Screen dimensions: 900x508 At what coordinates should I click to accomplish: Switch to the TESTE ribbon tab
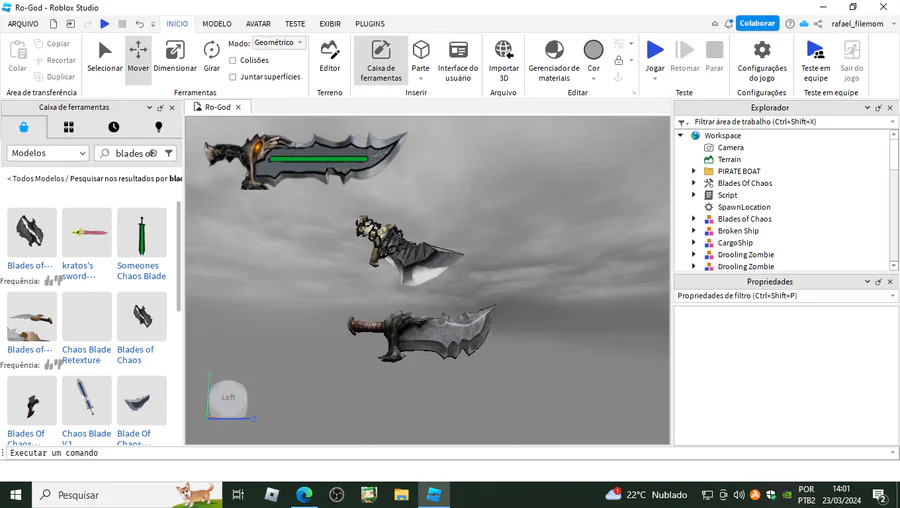pos(295,24)
